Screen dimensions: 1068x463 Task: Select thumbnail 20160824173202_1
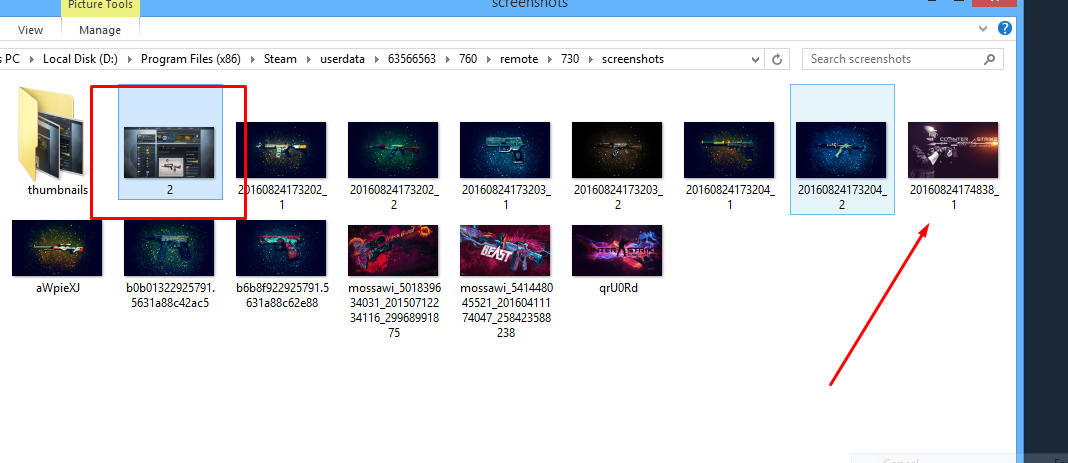click(x=281, y=150)
